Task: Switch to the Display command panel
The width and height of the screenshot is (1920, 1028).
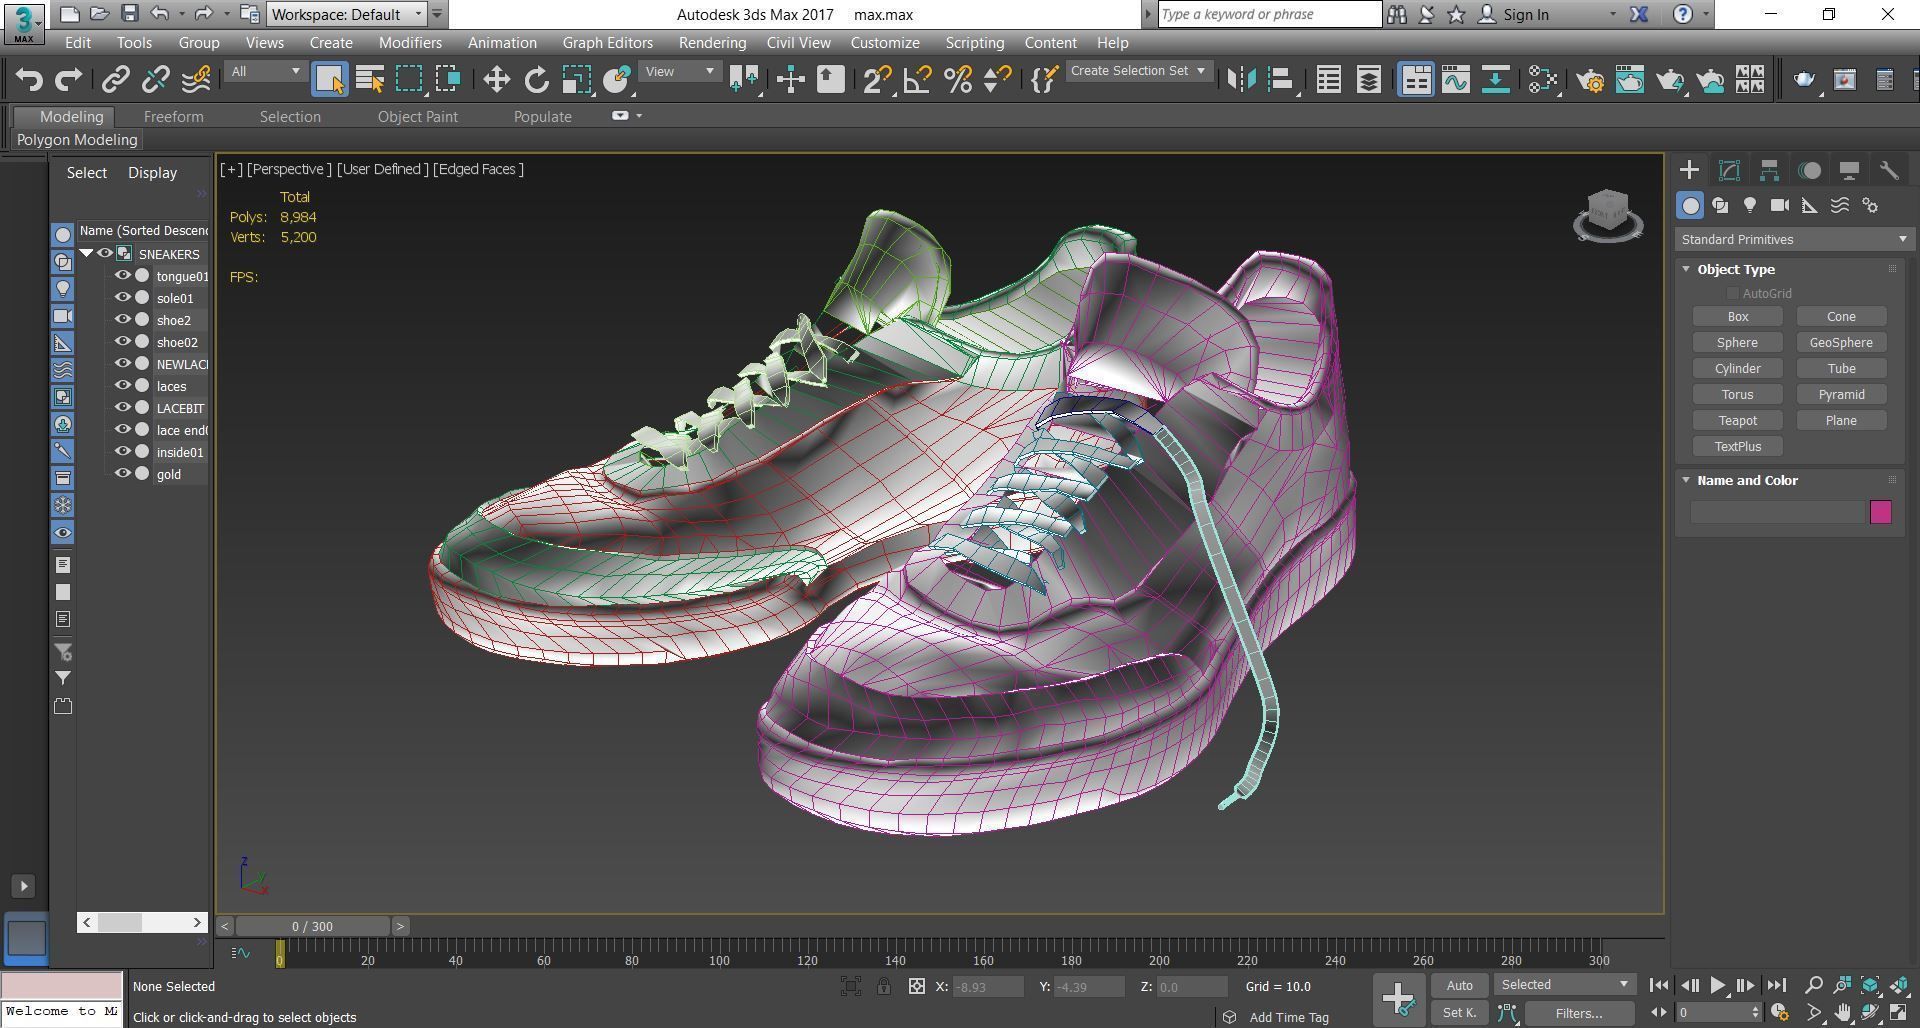Action: [x=1849, y=170]
